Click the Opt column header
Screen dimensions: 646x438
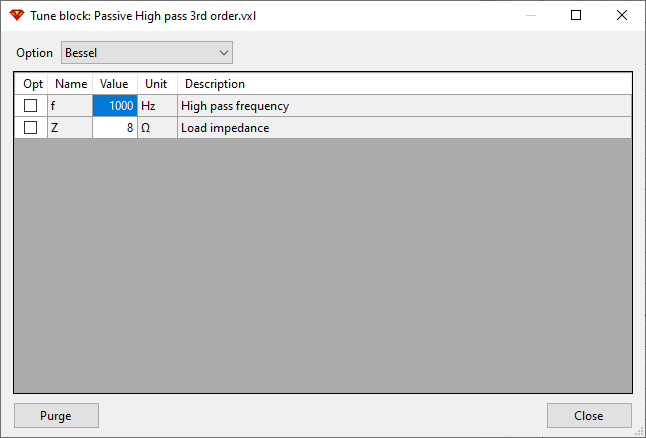point(32,84)
